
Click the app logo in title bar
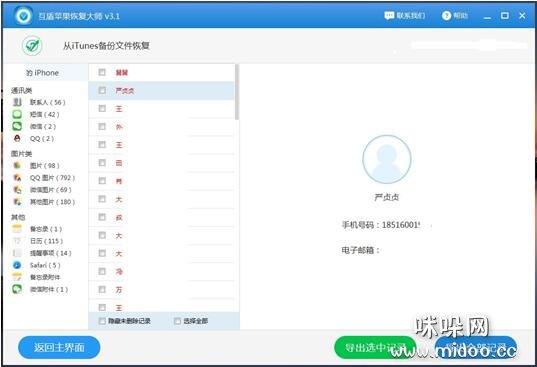point(23,15)
